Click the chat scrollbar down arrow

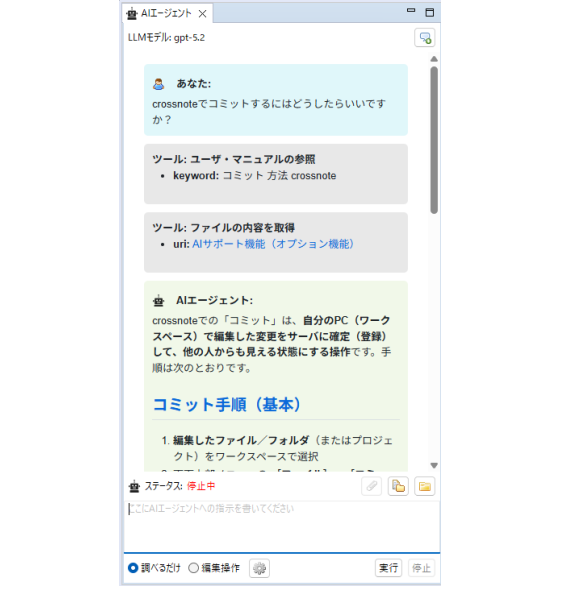pos(434,466)
